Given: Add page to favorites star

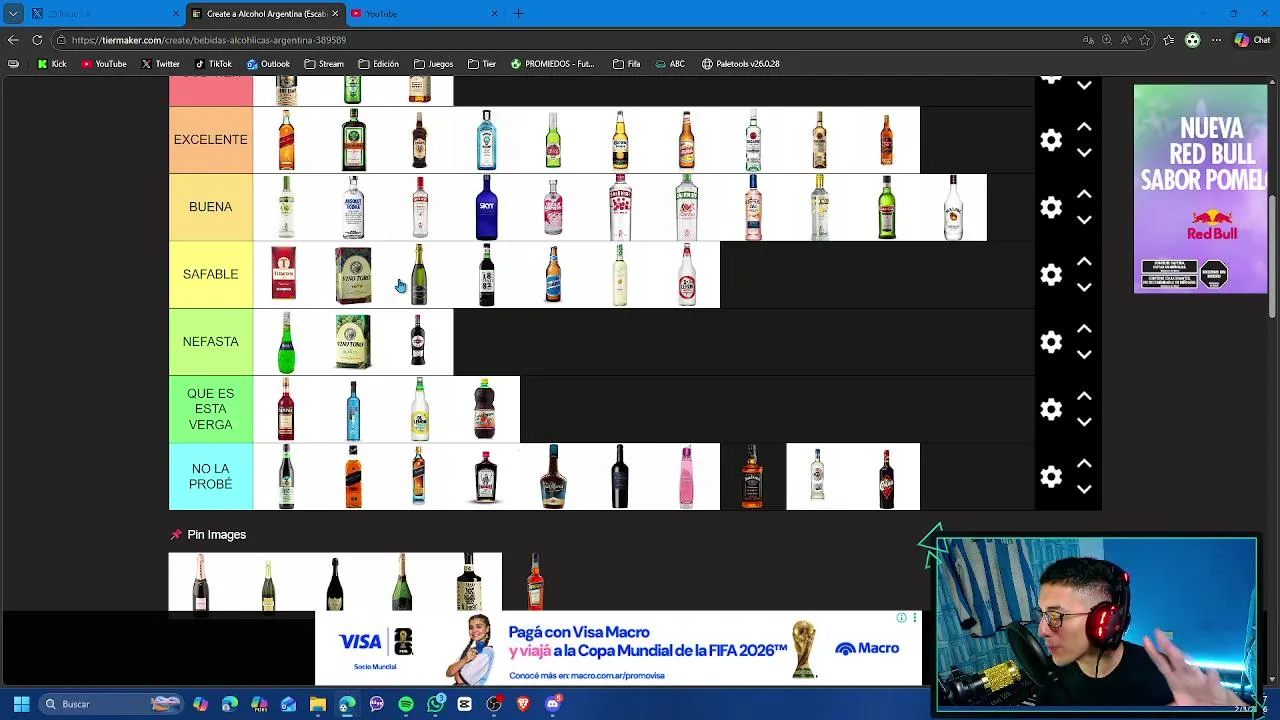Looking at the screenshot, I should tap(1144, 40).
